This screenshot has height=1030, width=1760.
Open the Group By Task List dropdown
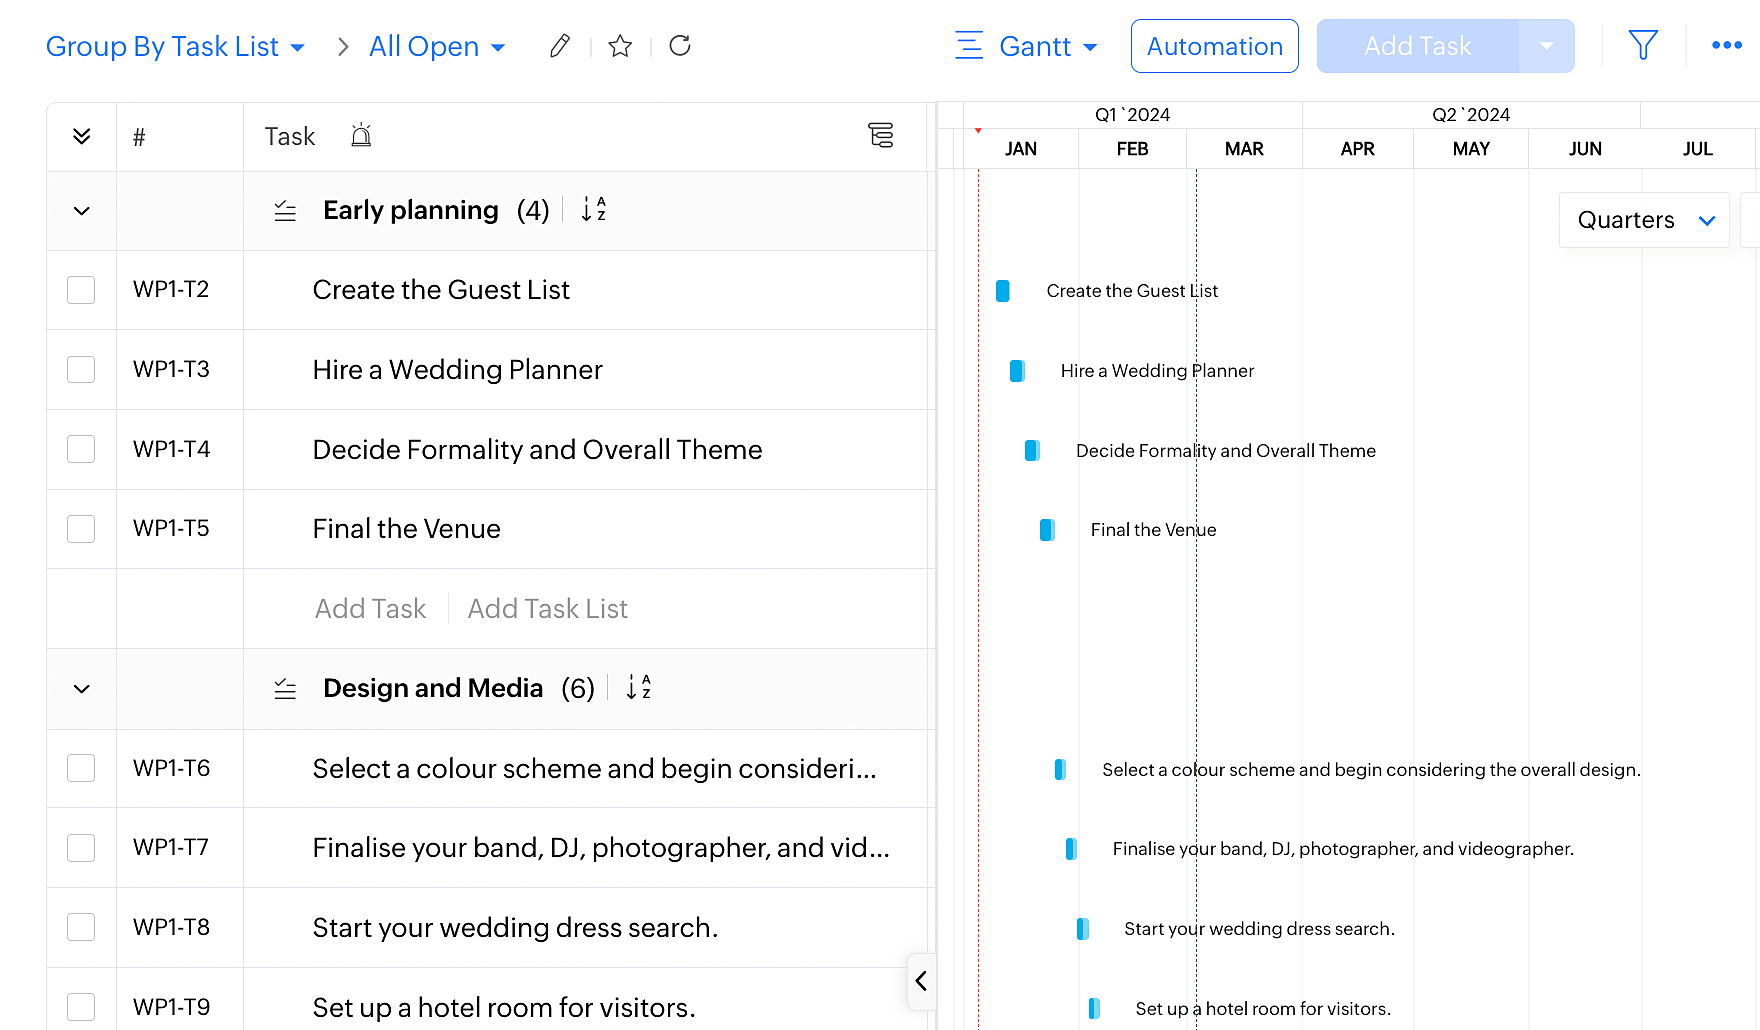(175, 47)
